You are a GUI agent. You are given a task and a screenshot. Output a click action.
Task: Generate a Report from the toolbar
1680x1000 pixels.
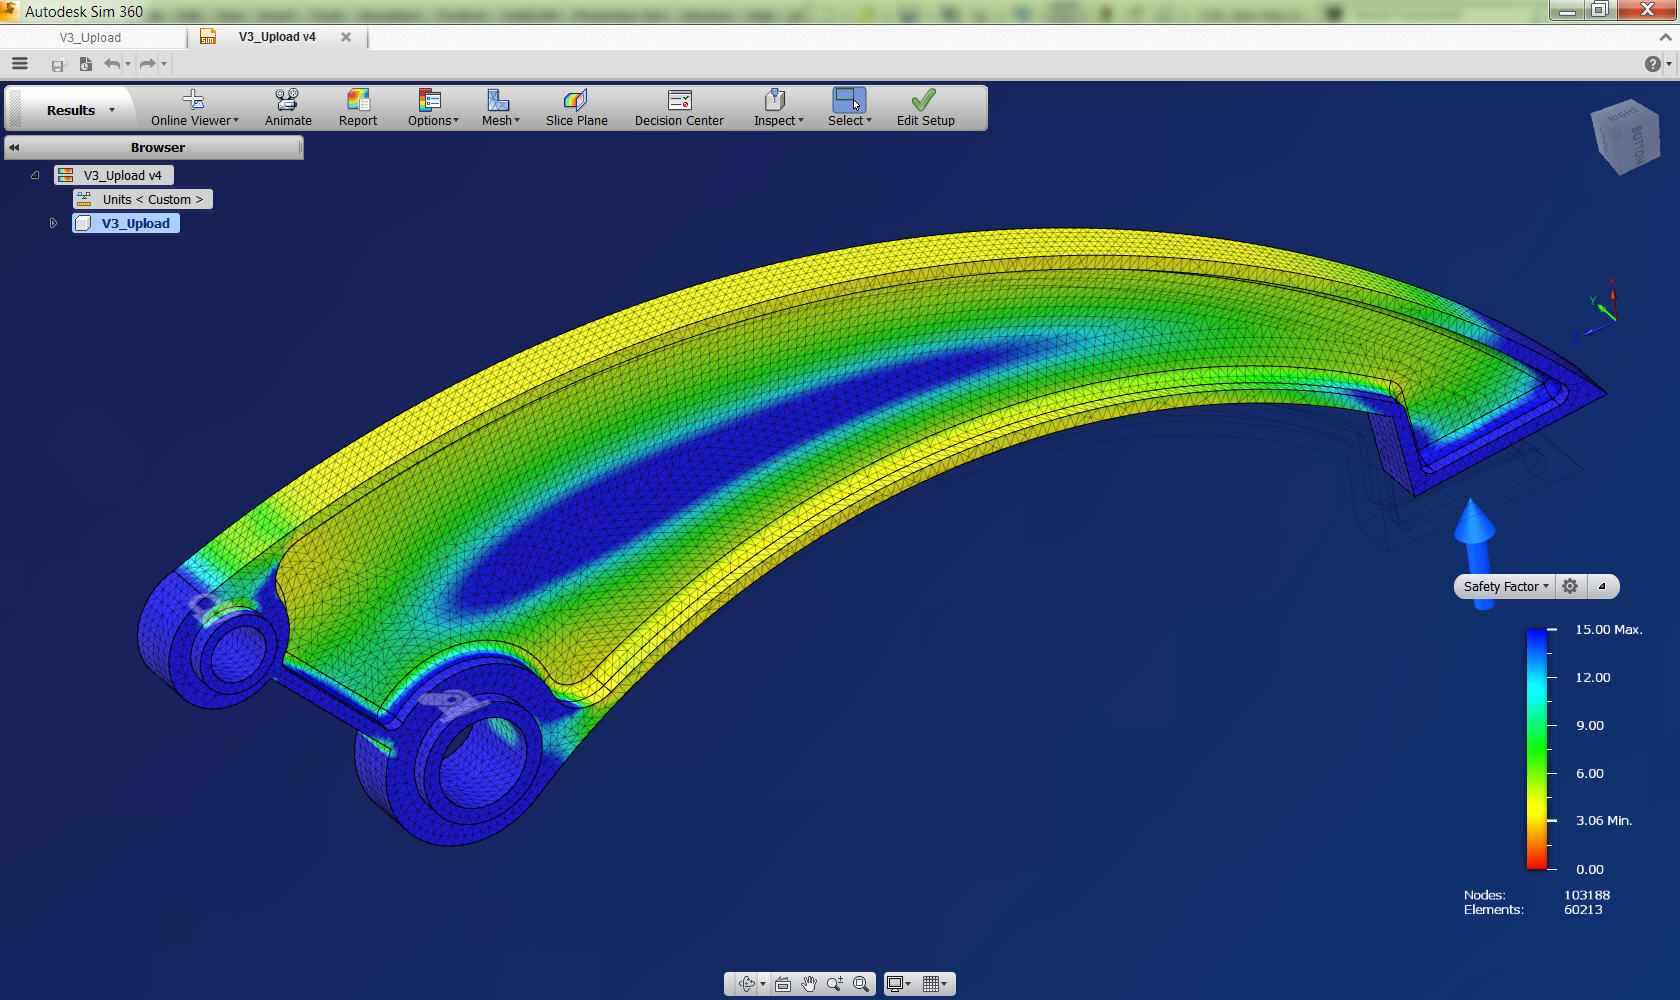point(358,108)
